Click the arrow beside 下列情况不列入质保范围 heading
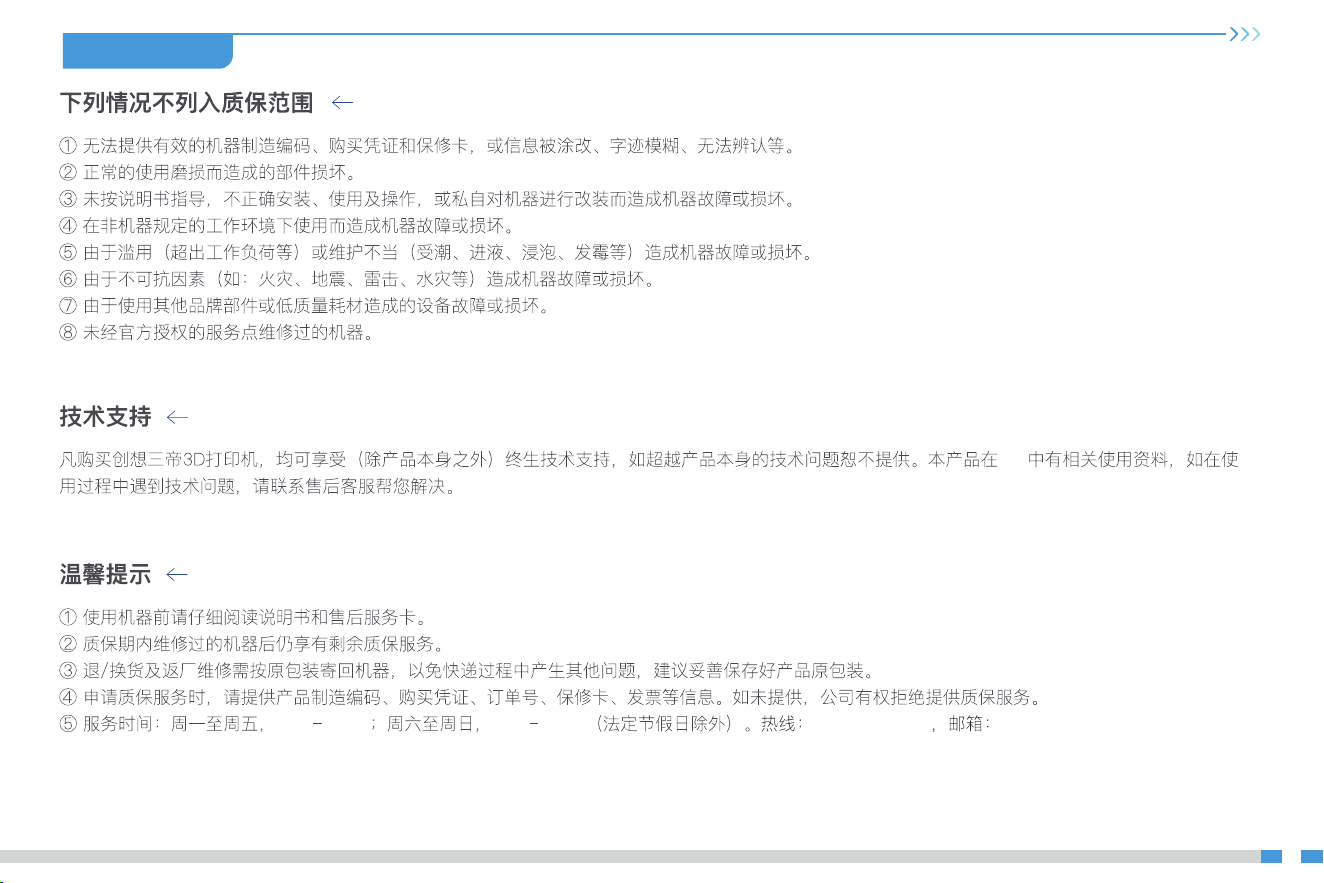The height and width of the screenshot is (883, 1324). (x=342, y=102)
